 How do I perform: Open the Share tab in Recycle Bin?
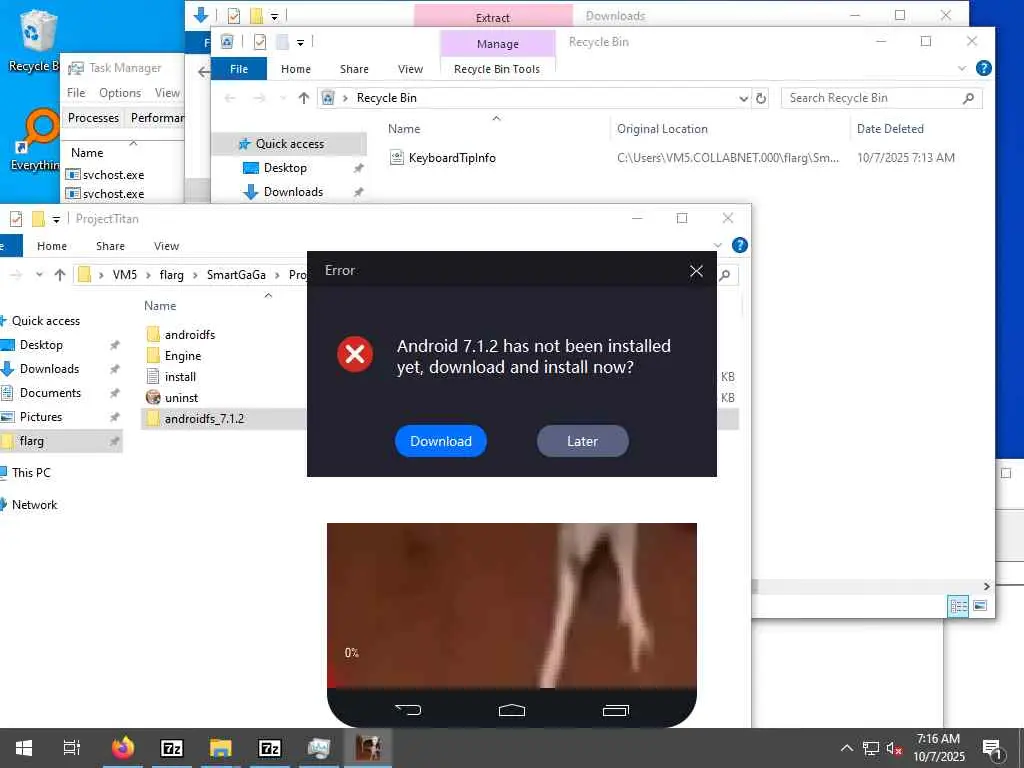[x=354, y=69]
